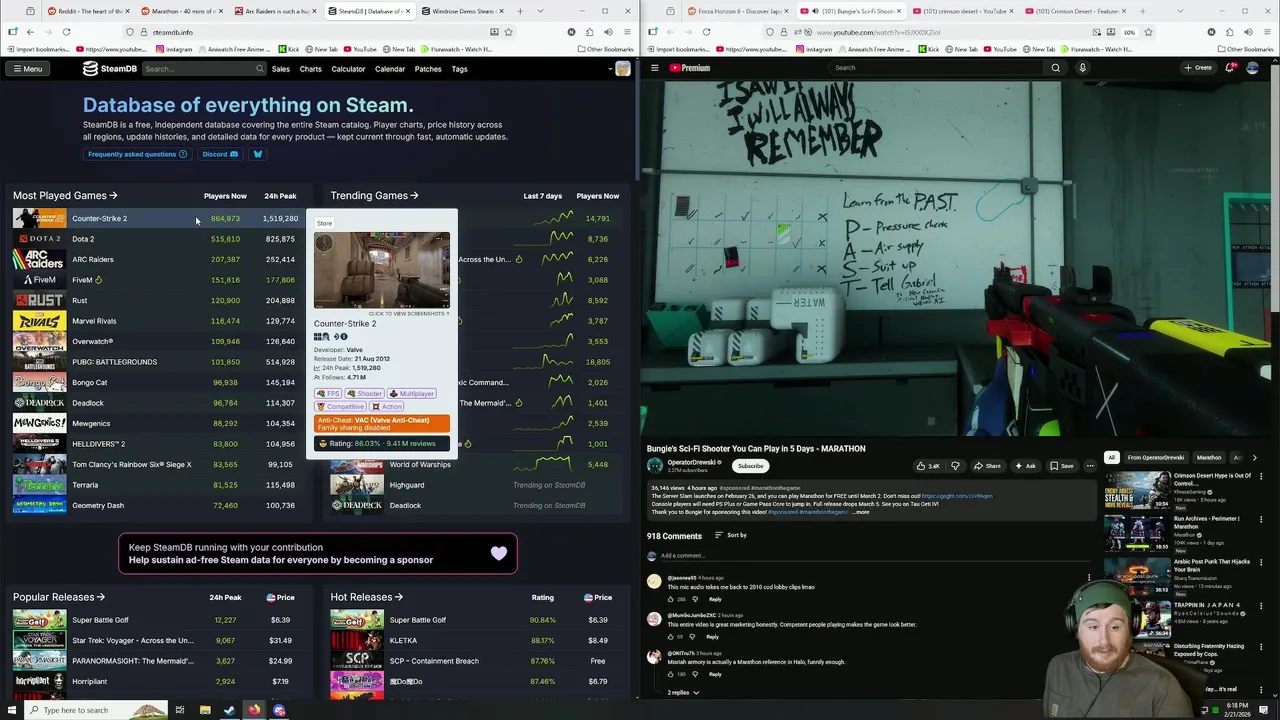Viewport: 1280px width, 720px height.
Task: Click Super Battle Golf in Popular Releases
Action: click(100, 620)
